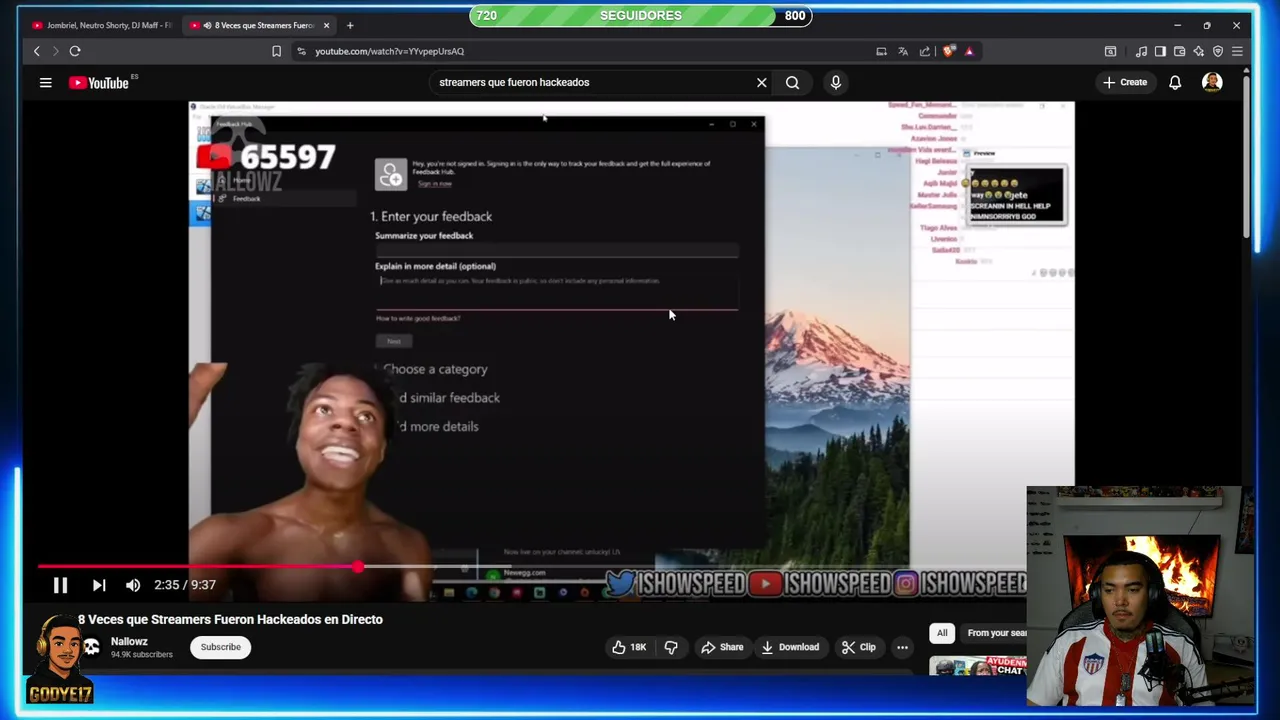Go forward in browser history
The image size is (1280, 720).
pyautogui.click(x=55, y=51)
